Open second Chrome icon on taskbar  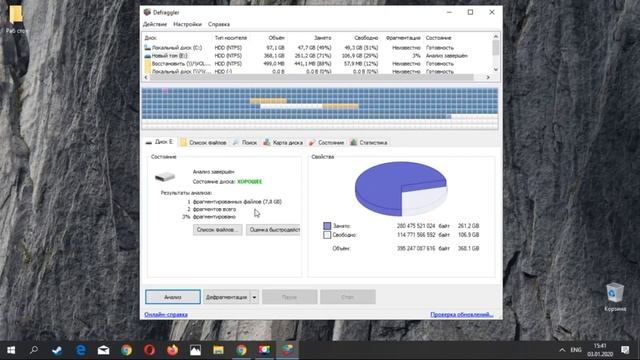(x=241, y=350)
